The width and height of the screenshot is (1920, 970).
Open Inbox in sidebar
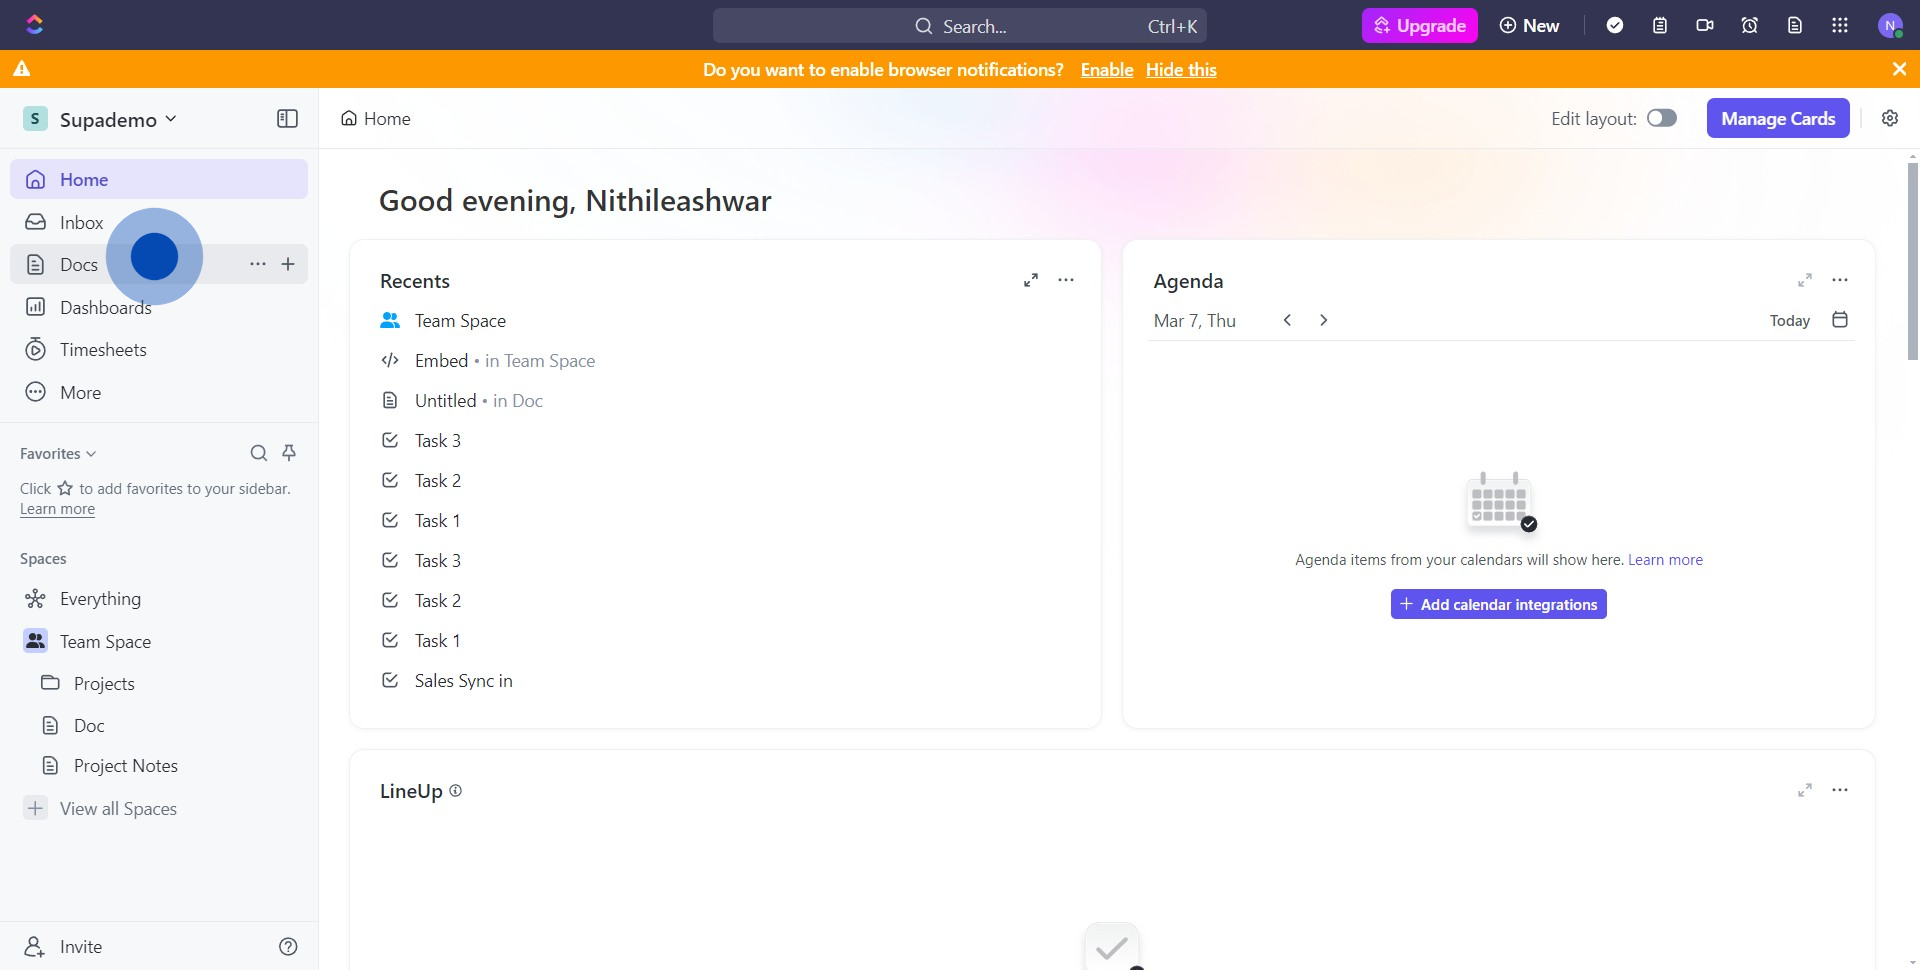point(159,222)
